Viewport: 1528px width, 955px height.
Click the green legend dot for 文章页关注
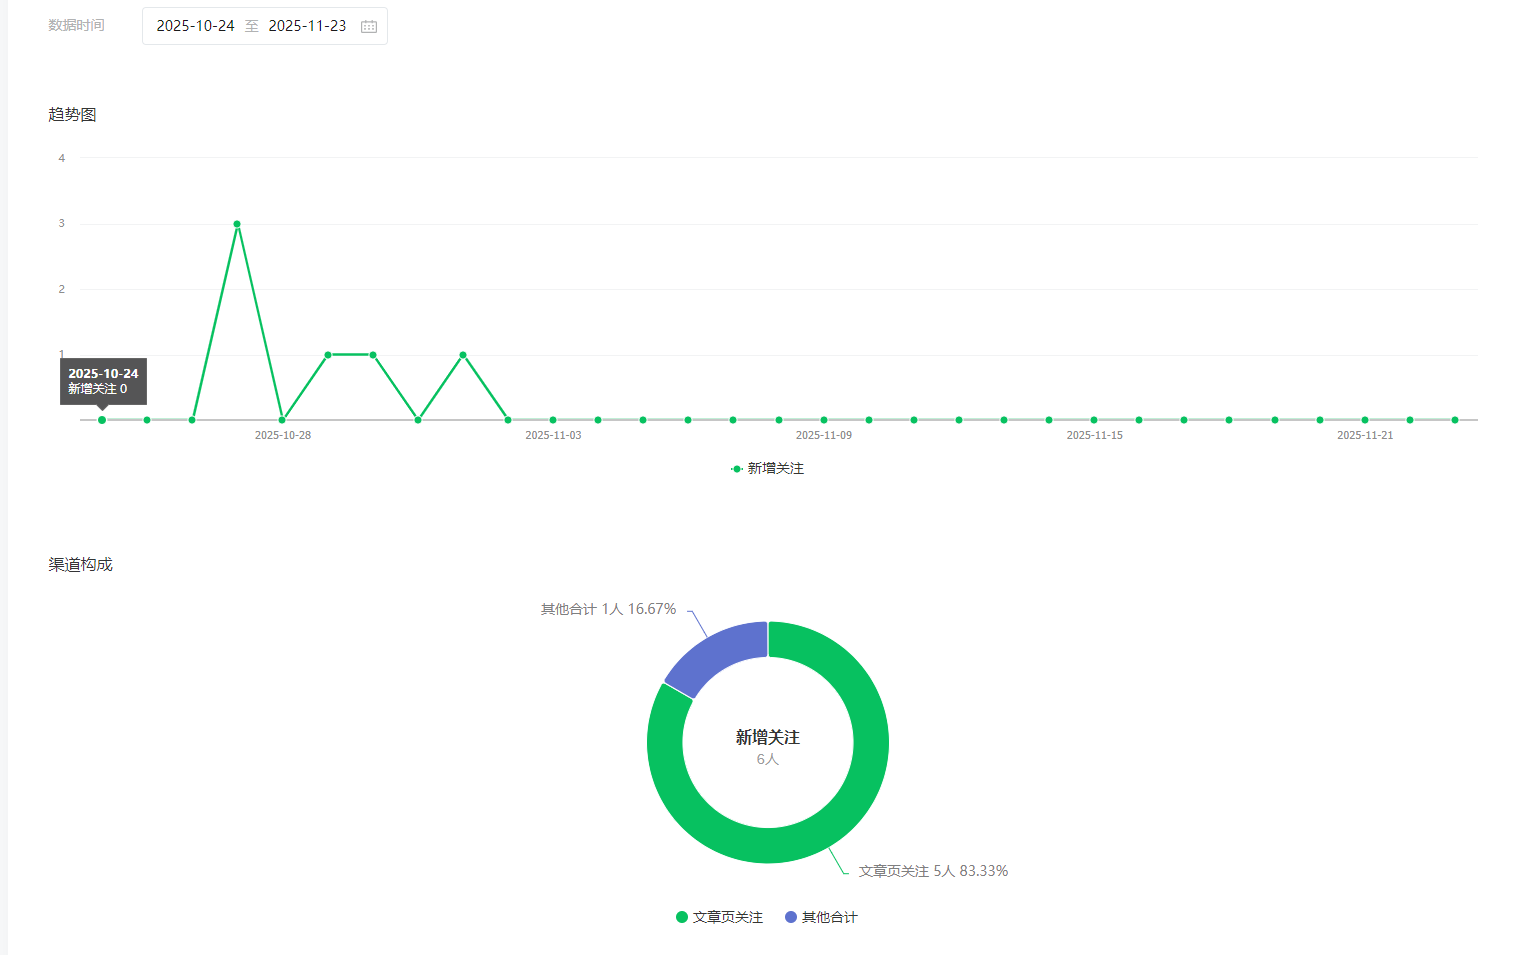tap(682, 917)
